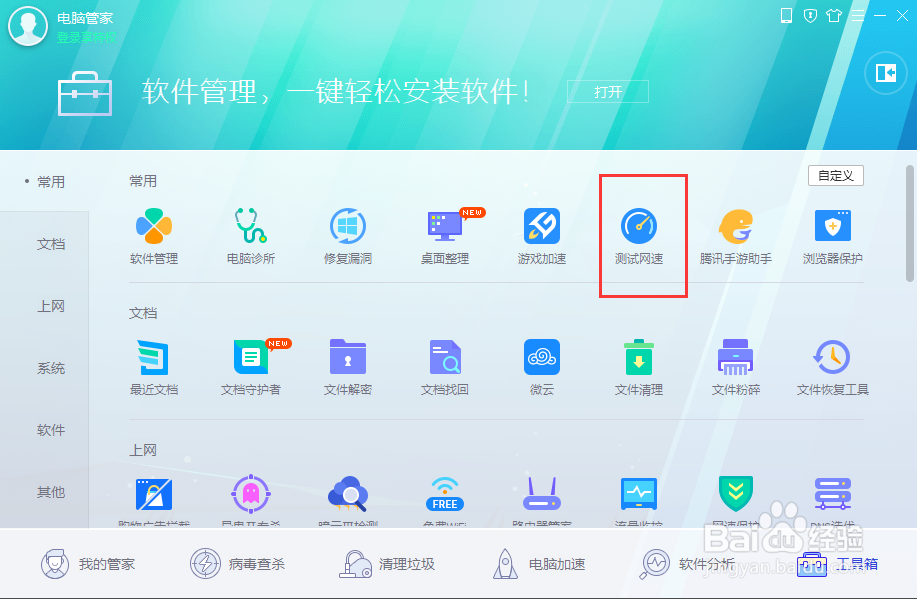Open the router manager icon
Viewport: 917px width, 599px height.
542,494
